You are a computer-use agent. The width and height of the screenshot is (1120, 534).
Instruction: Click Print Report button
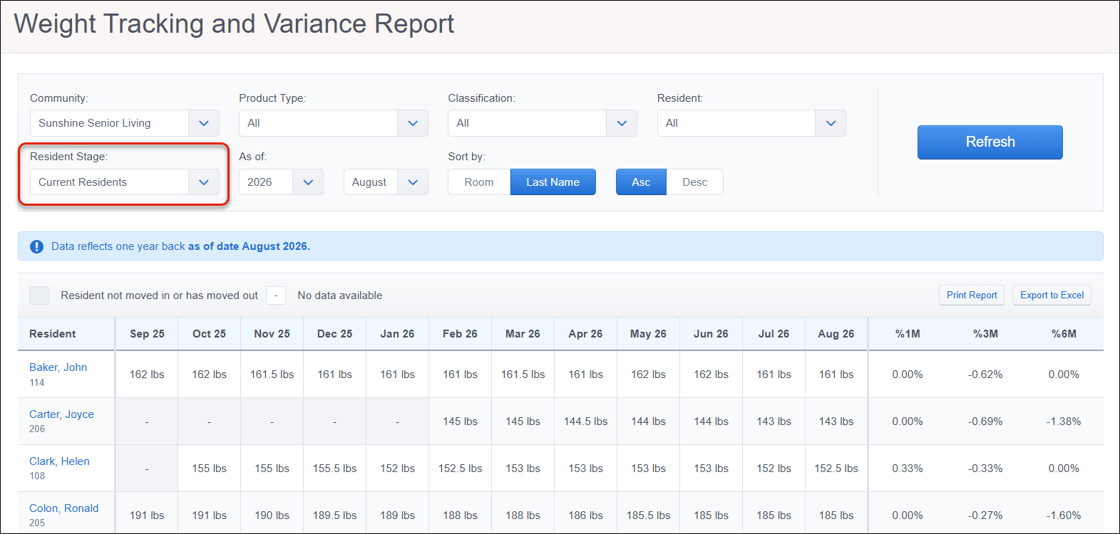971,295
